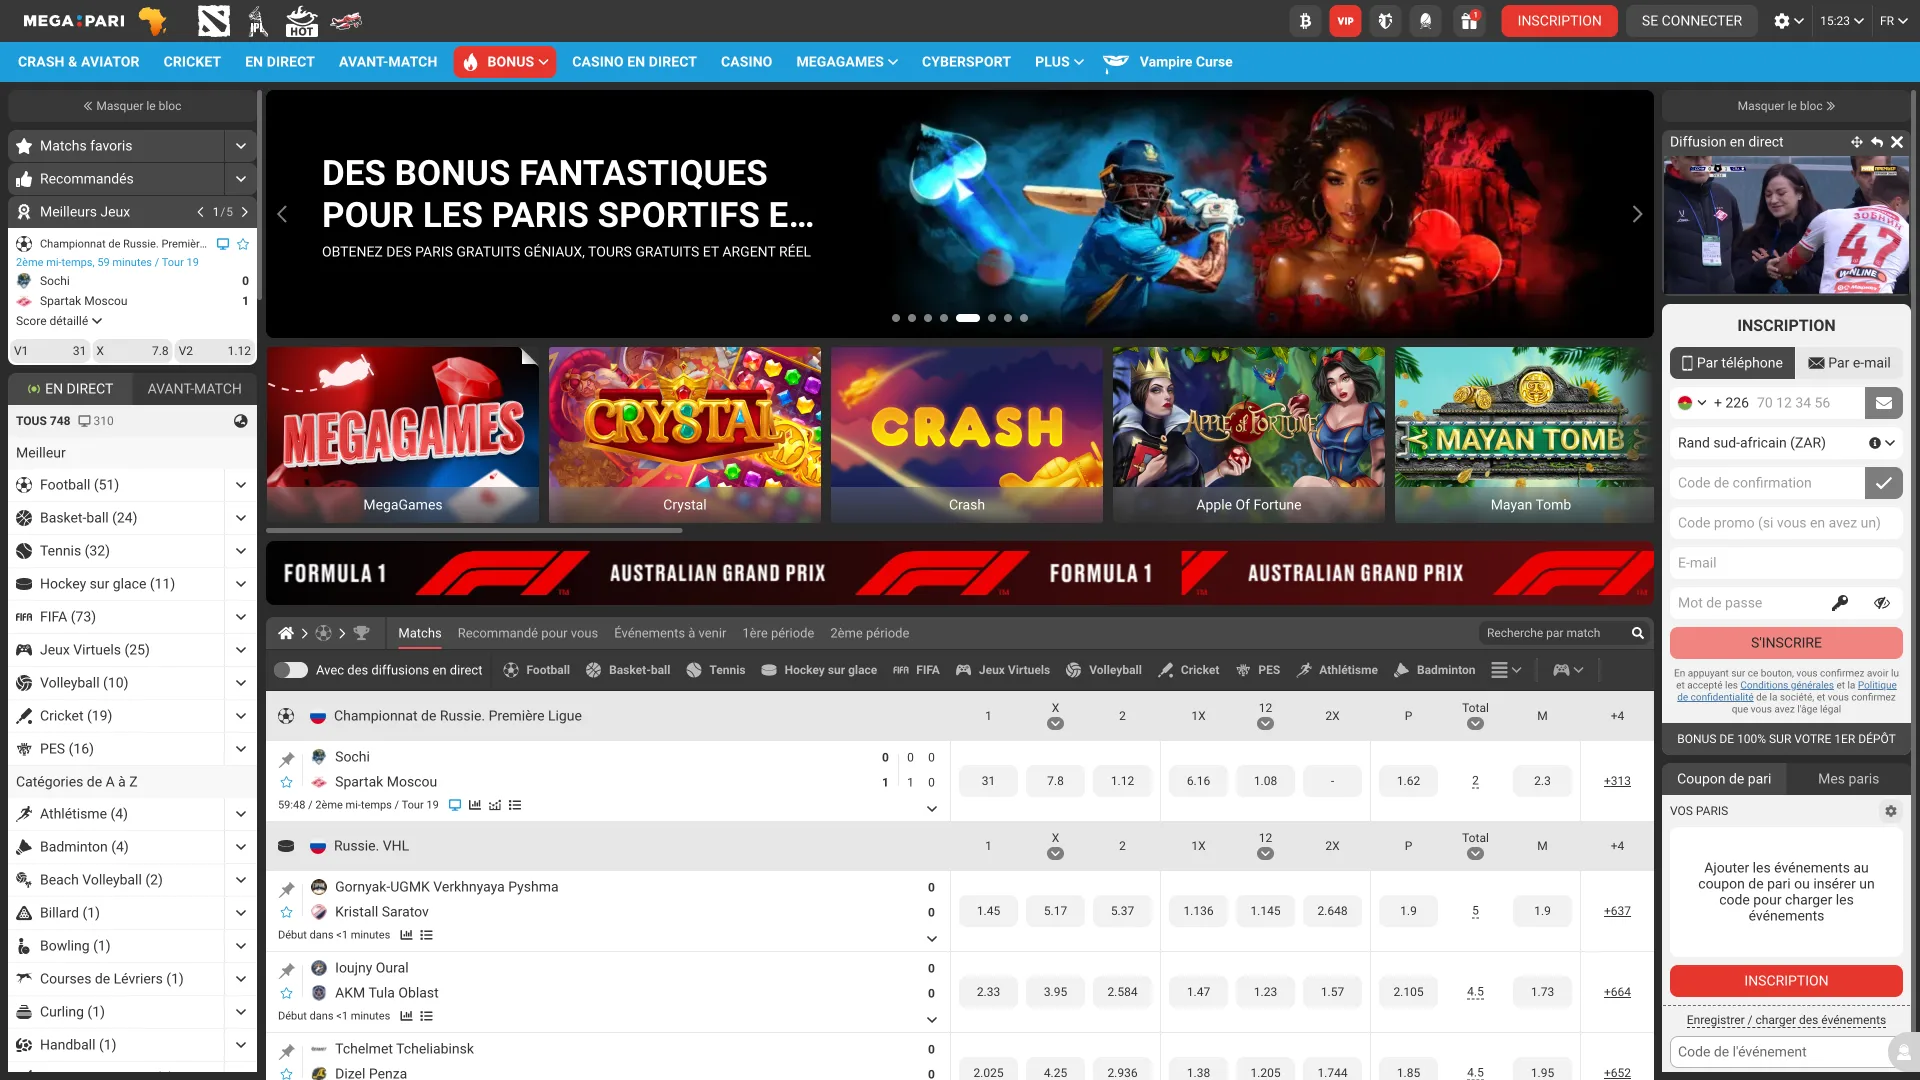
Task: Open the gift/bonus icon with notification badge
Action: 1470,20
